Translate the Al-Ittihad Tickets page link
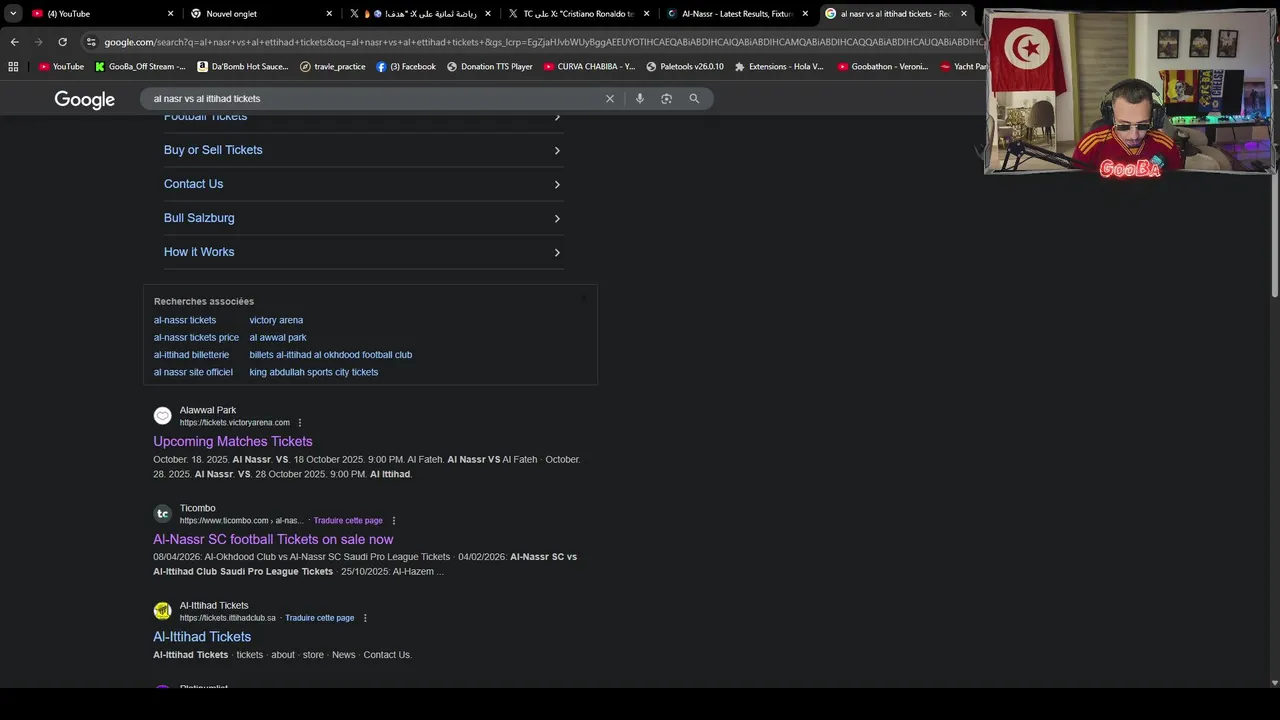 point(319,618)
